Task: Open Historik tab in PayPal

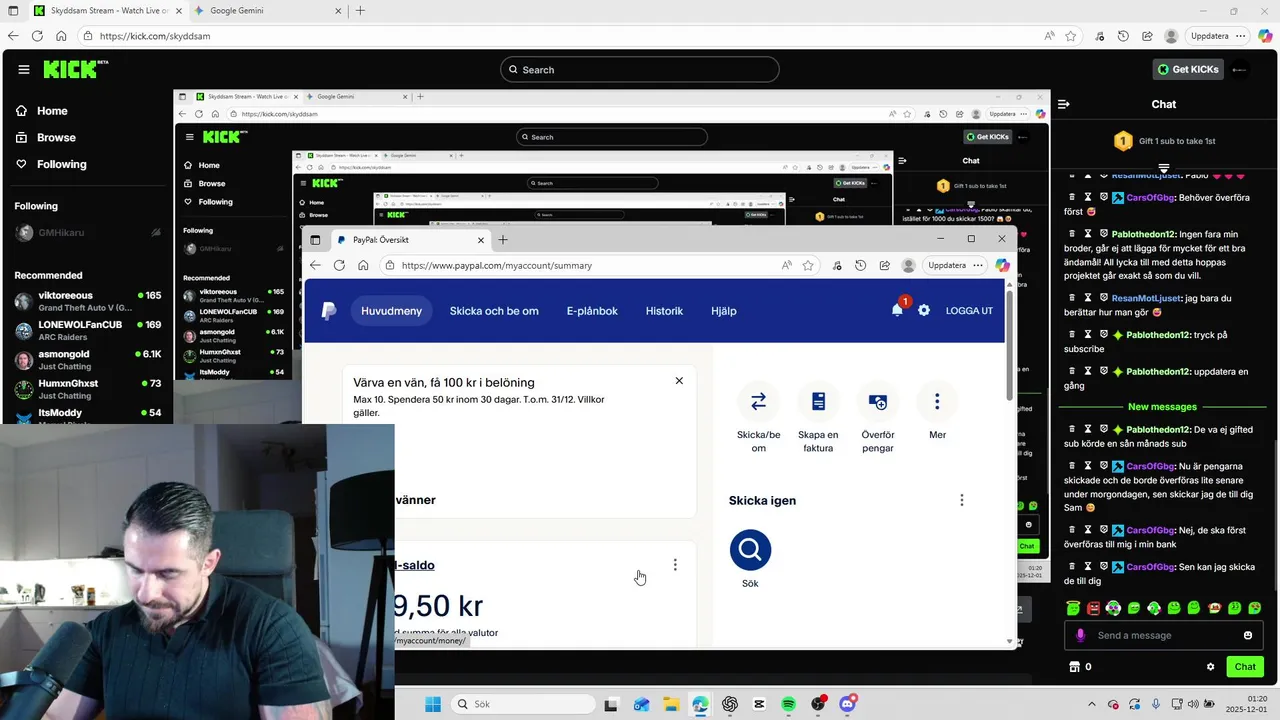Action: pos(664,311)
